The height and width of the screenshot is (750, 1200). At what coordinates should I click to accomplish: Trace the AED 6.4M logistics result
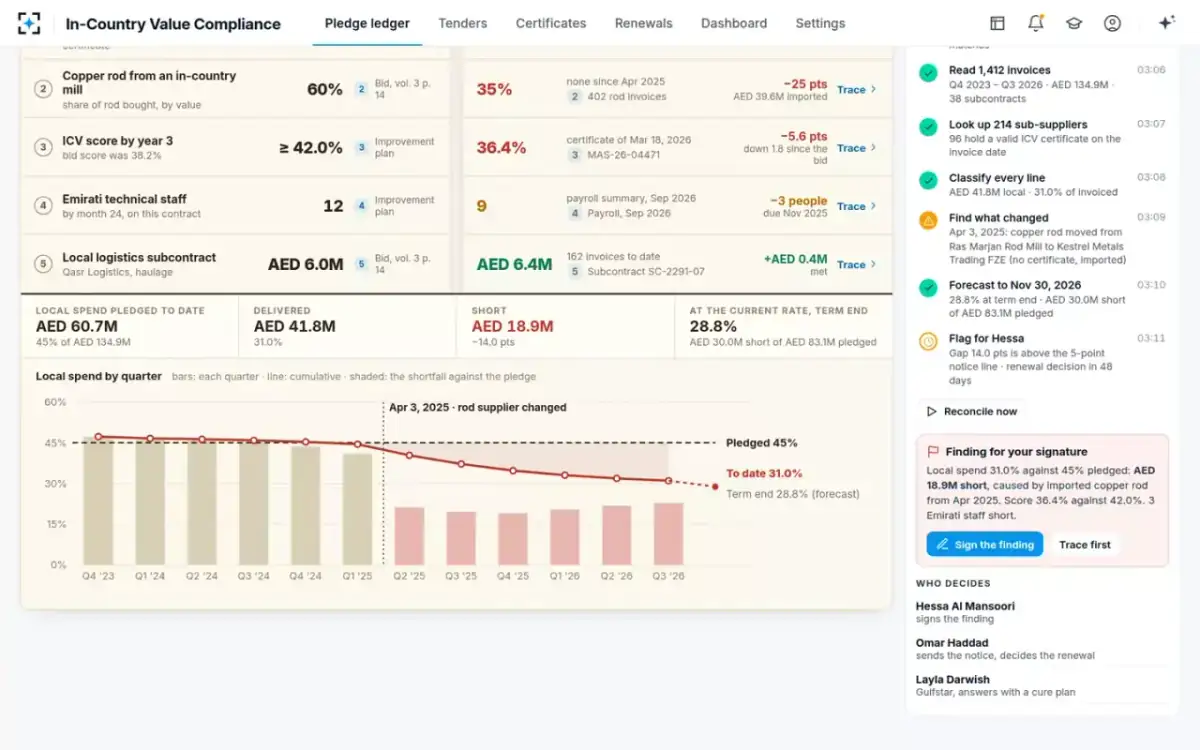click(x=857, y=264)
